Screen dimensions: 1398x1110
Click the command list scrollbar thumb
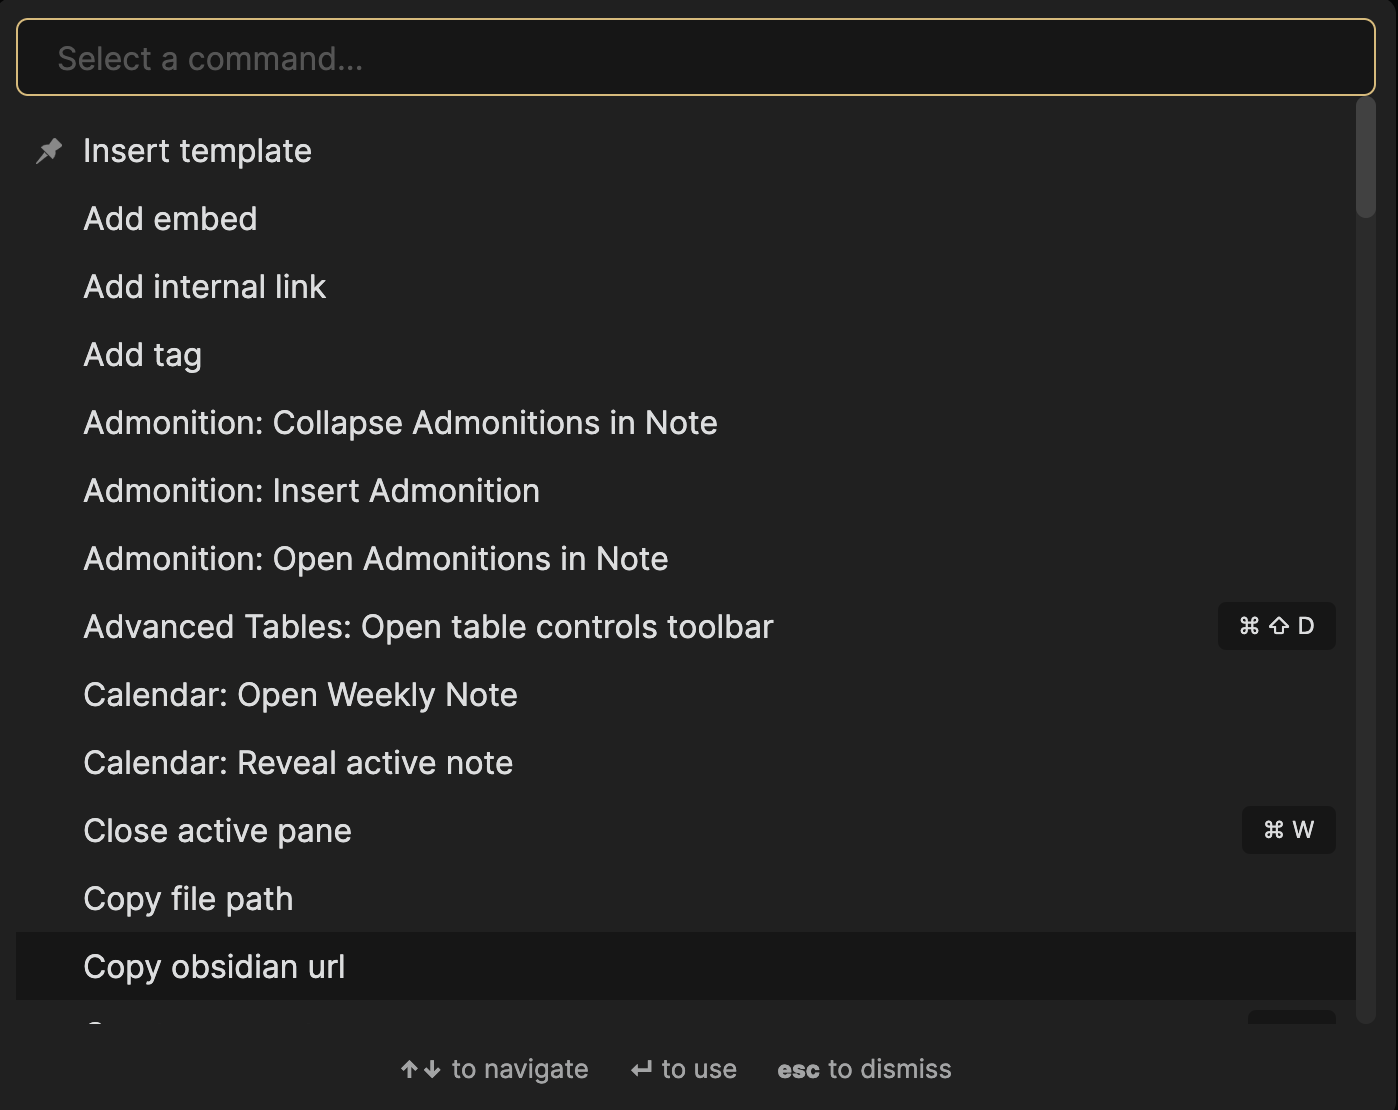pos(1366,157)
